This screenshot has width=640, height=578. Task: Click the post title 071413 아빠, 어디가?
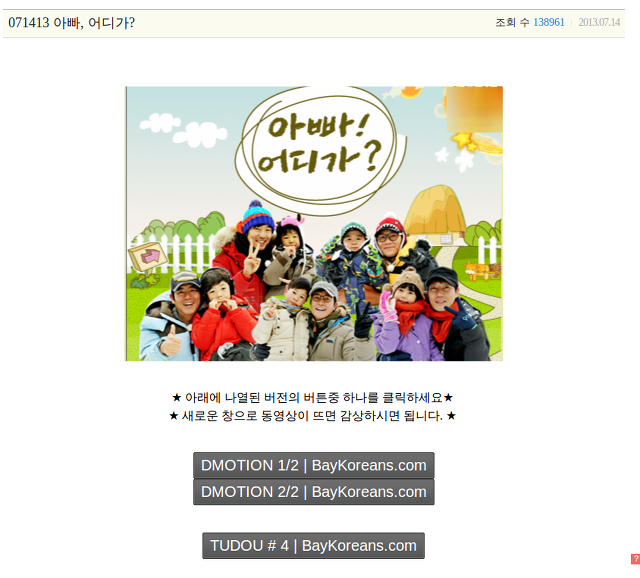[71, 22]
